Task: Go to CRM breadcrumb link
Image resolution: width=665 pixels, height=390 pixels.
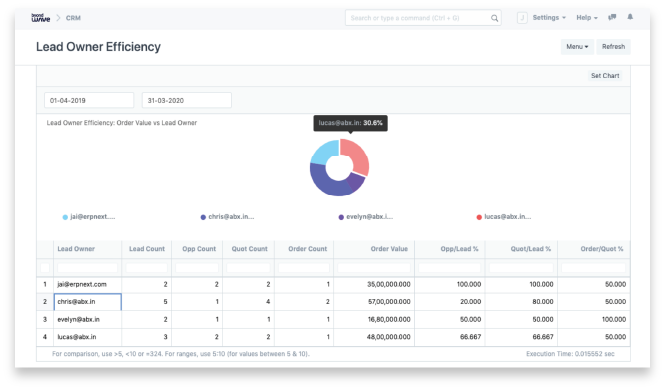Action: pyautogui.click(x=73, y=18)
